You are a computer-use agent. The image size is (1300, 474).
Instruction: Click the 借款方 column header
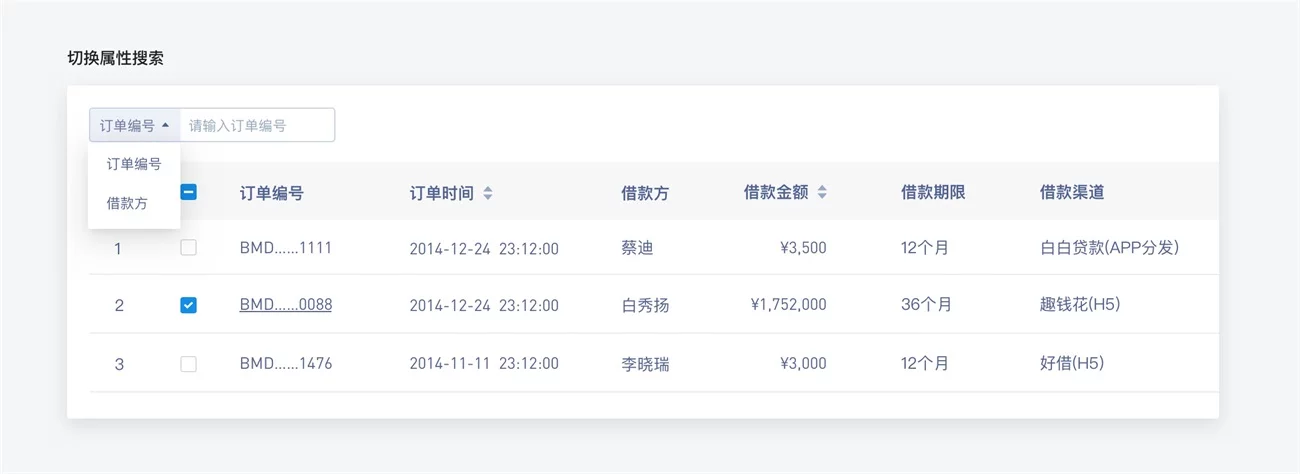[644, 193]
